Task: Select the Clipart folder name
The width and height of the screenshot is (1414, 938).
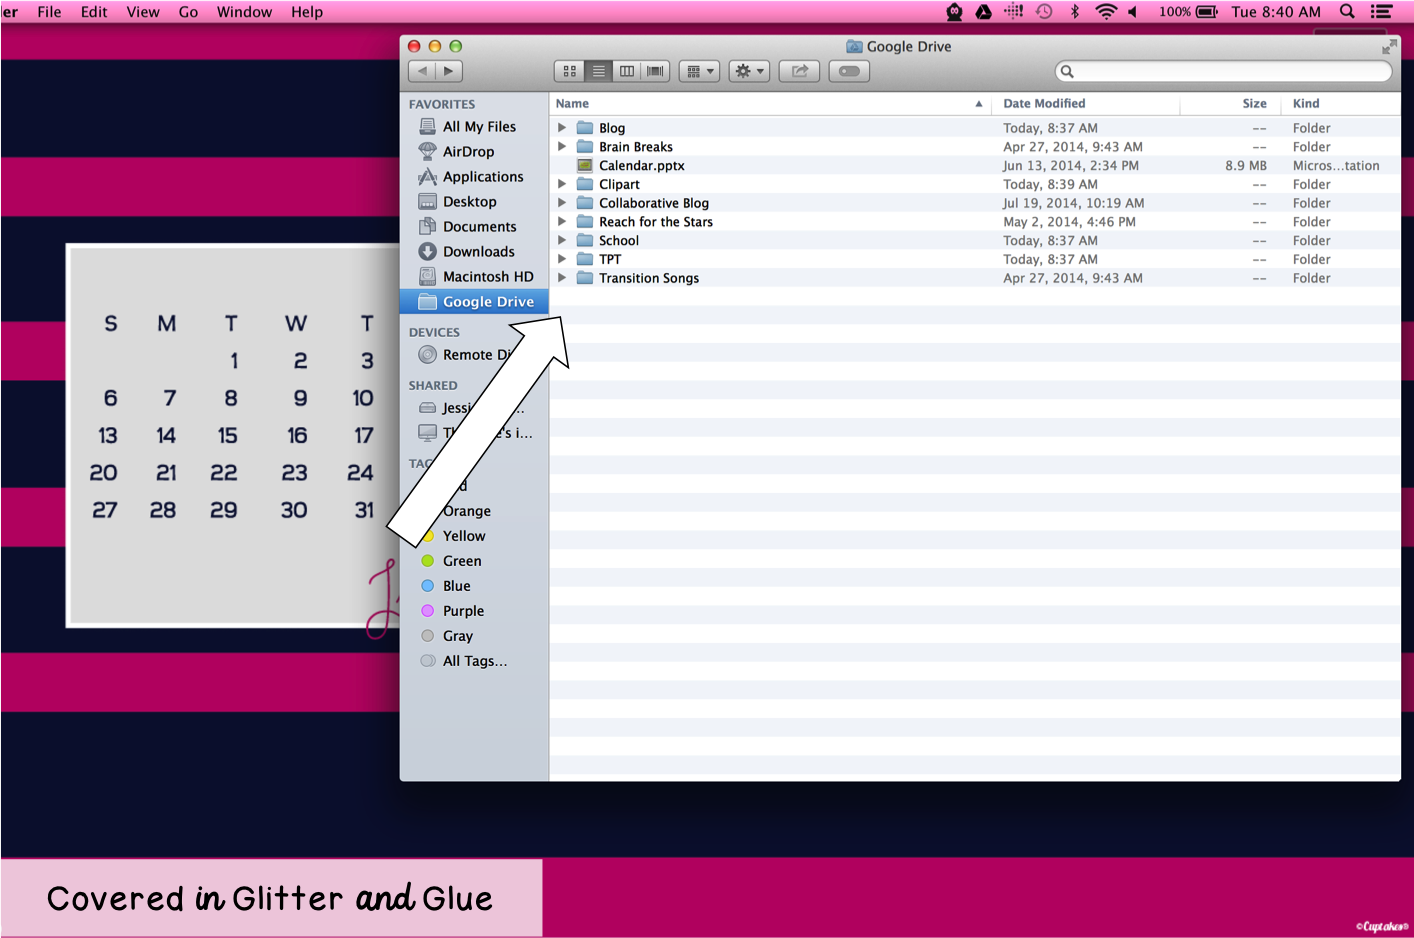Action: coord(619,185)
